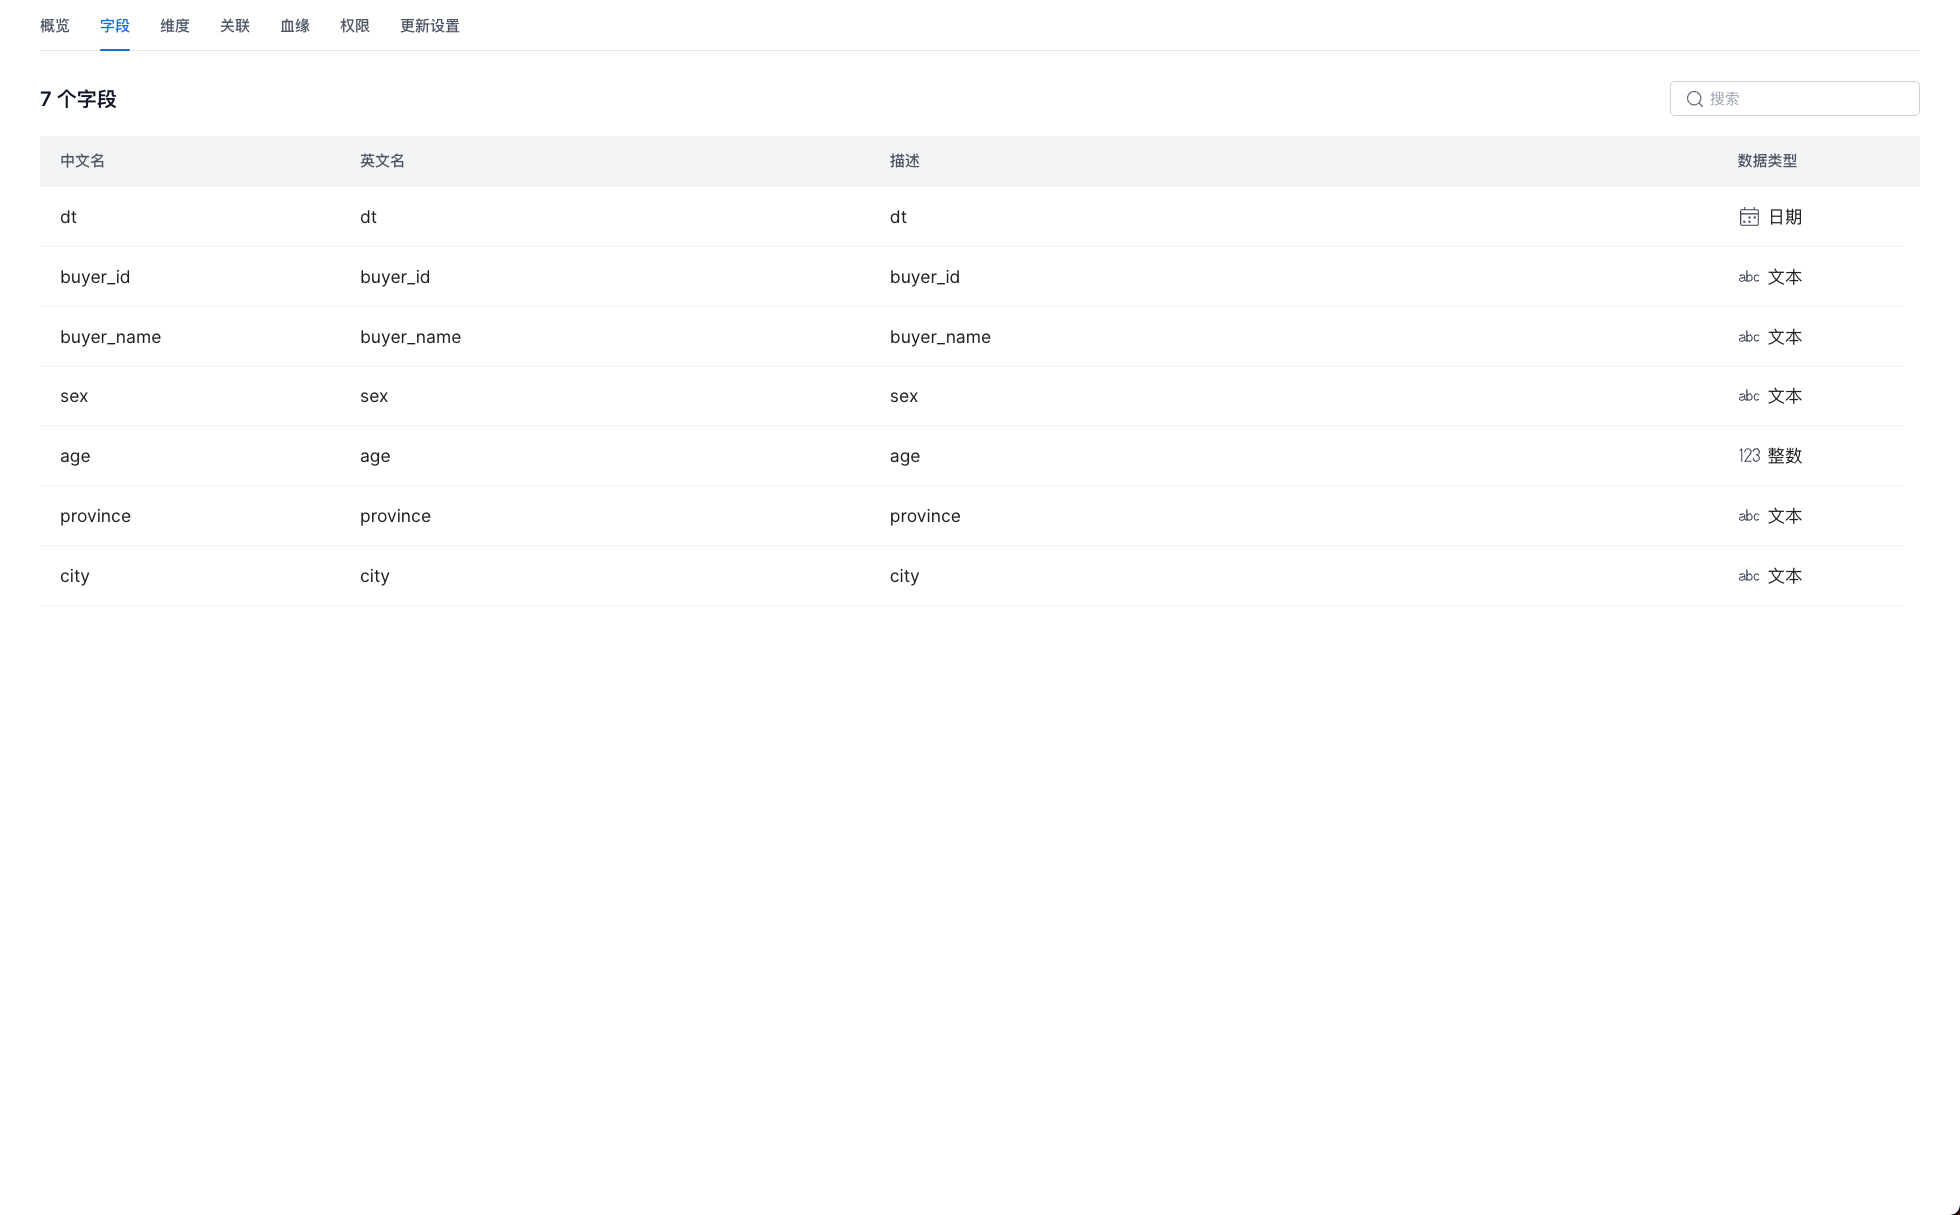Click the 文本 type label for city

(x=1785, y=576)
